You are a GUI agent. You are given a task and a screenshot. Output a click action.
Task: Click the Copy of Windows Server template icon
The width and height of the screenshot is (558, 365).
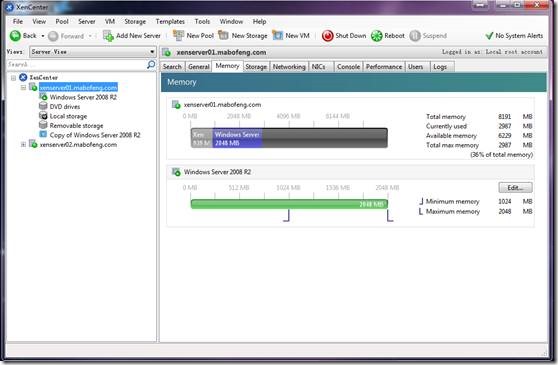coord(43,134)
